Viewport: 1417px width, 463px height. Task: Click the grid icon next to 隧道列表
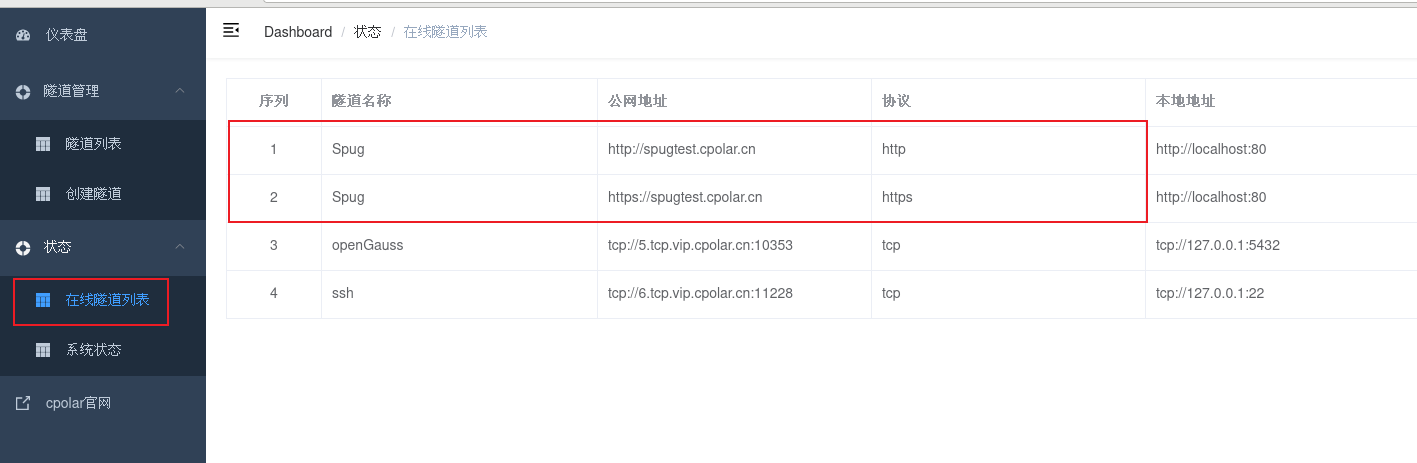click(x=43, y=144)
